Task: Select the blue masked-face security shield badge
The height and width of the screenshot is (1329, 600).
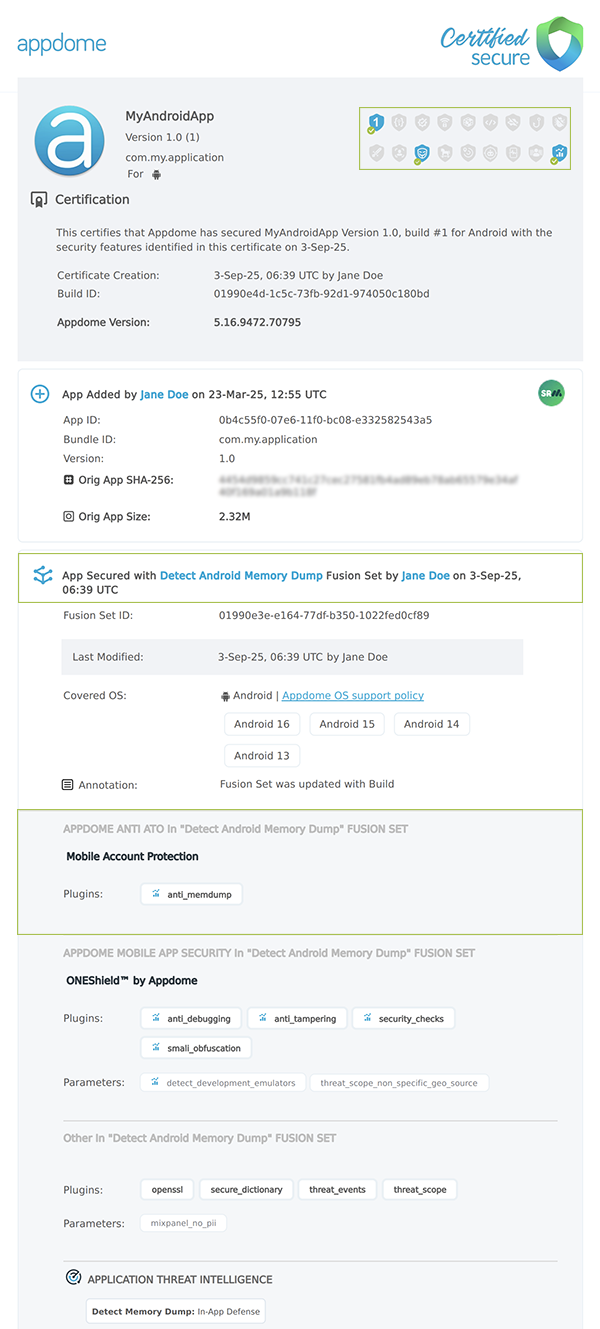Action: [420, 151]
